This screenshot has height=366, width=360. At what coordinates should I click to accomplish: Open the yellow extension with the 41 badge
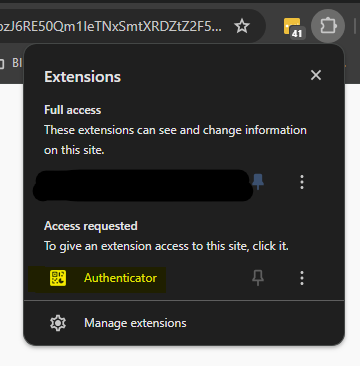tap(294, 27)
